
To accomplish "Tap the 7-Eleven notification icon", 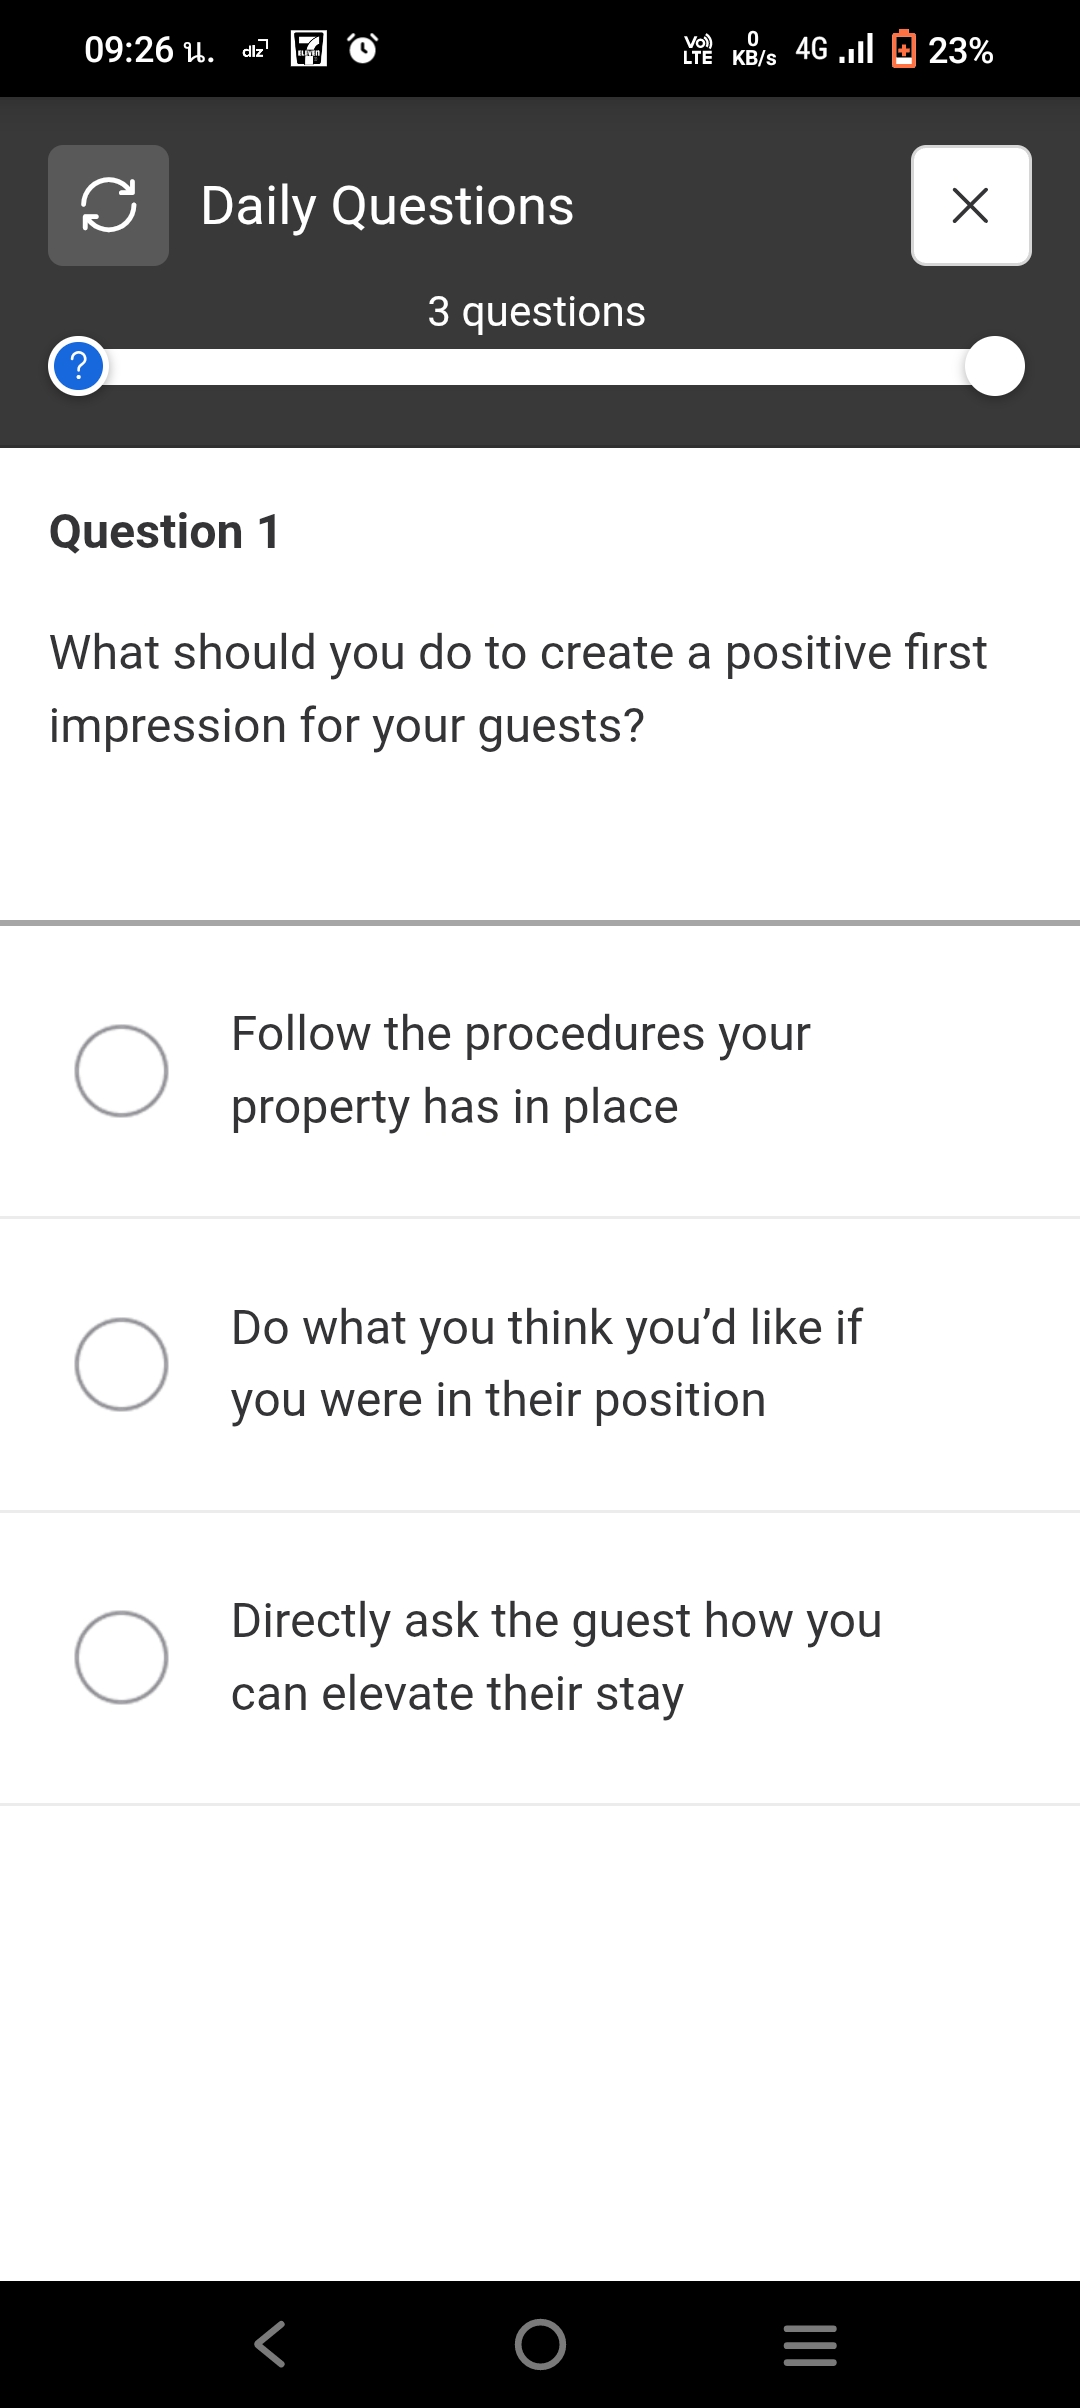I will (308, 48).
